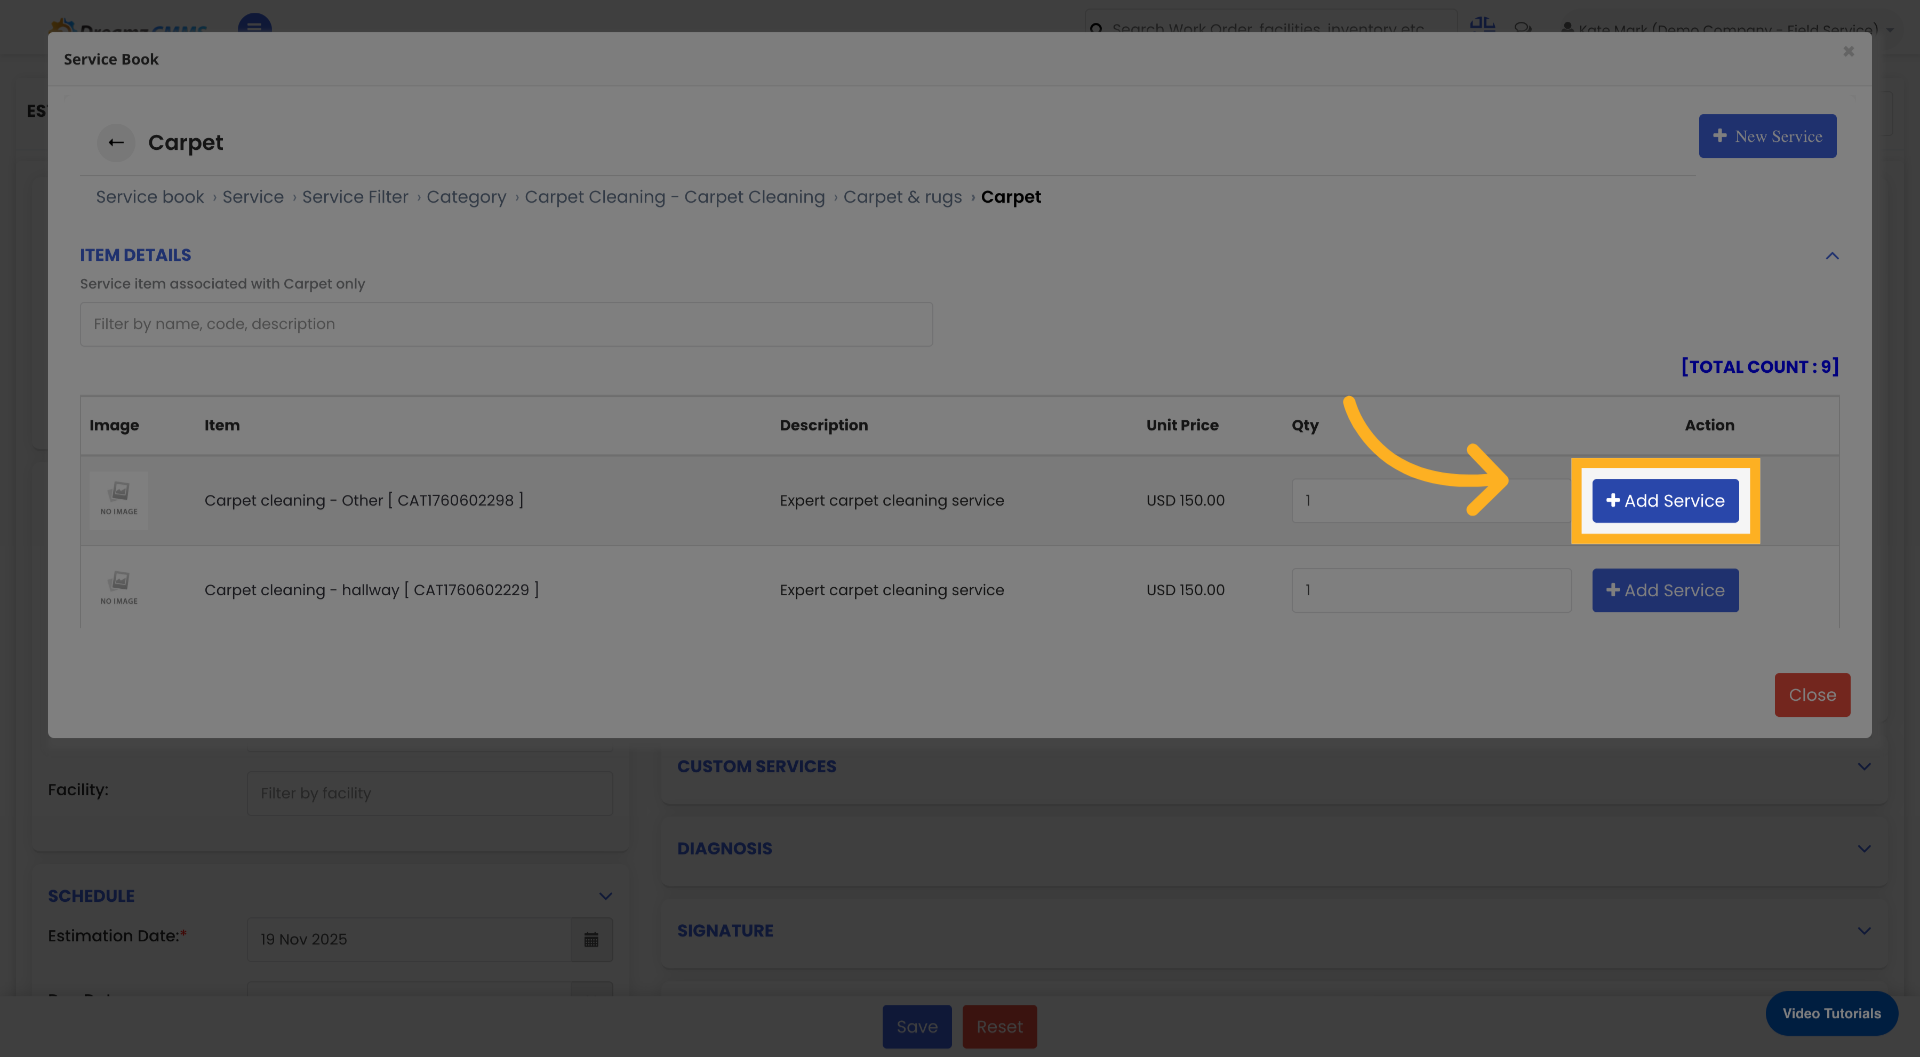Click the ITEM DETAILS heading

pos(135,255)
